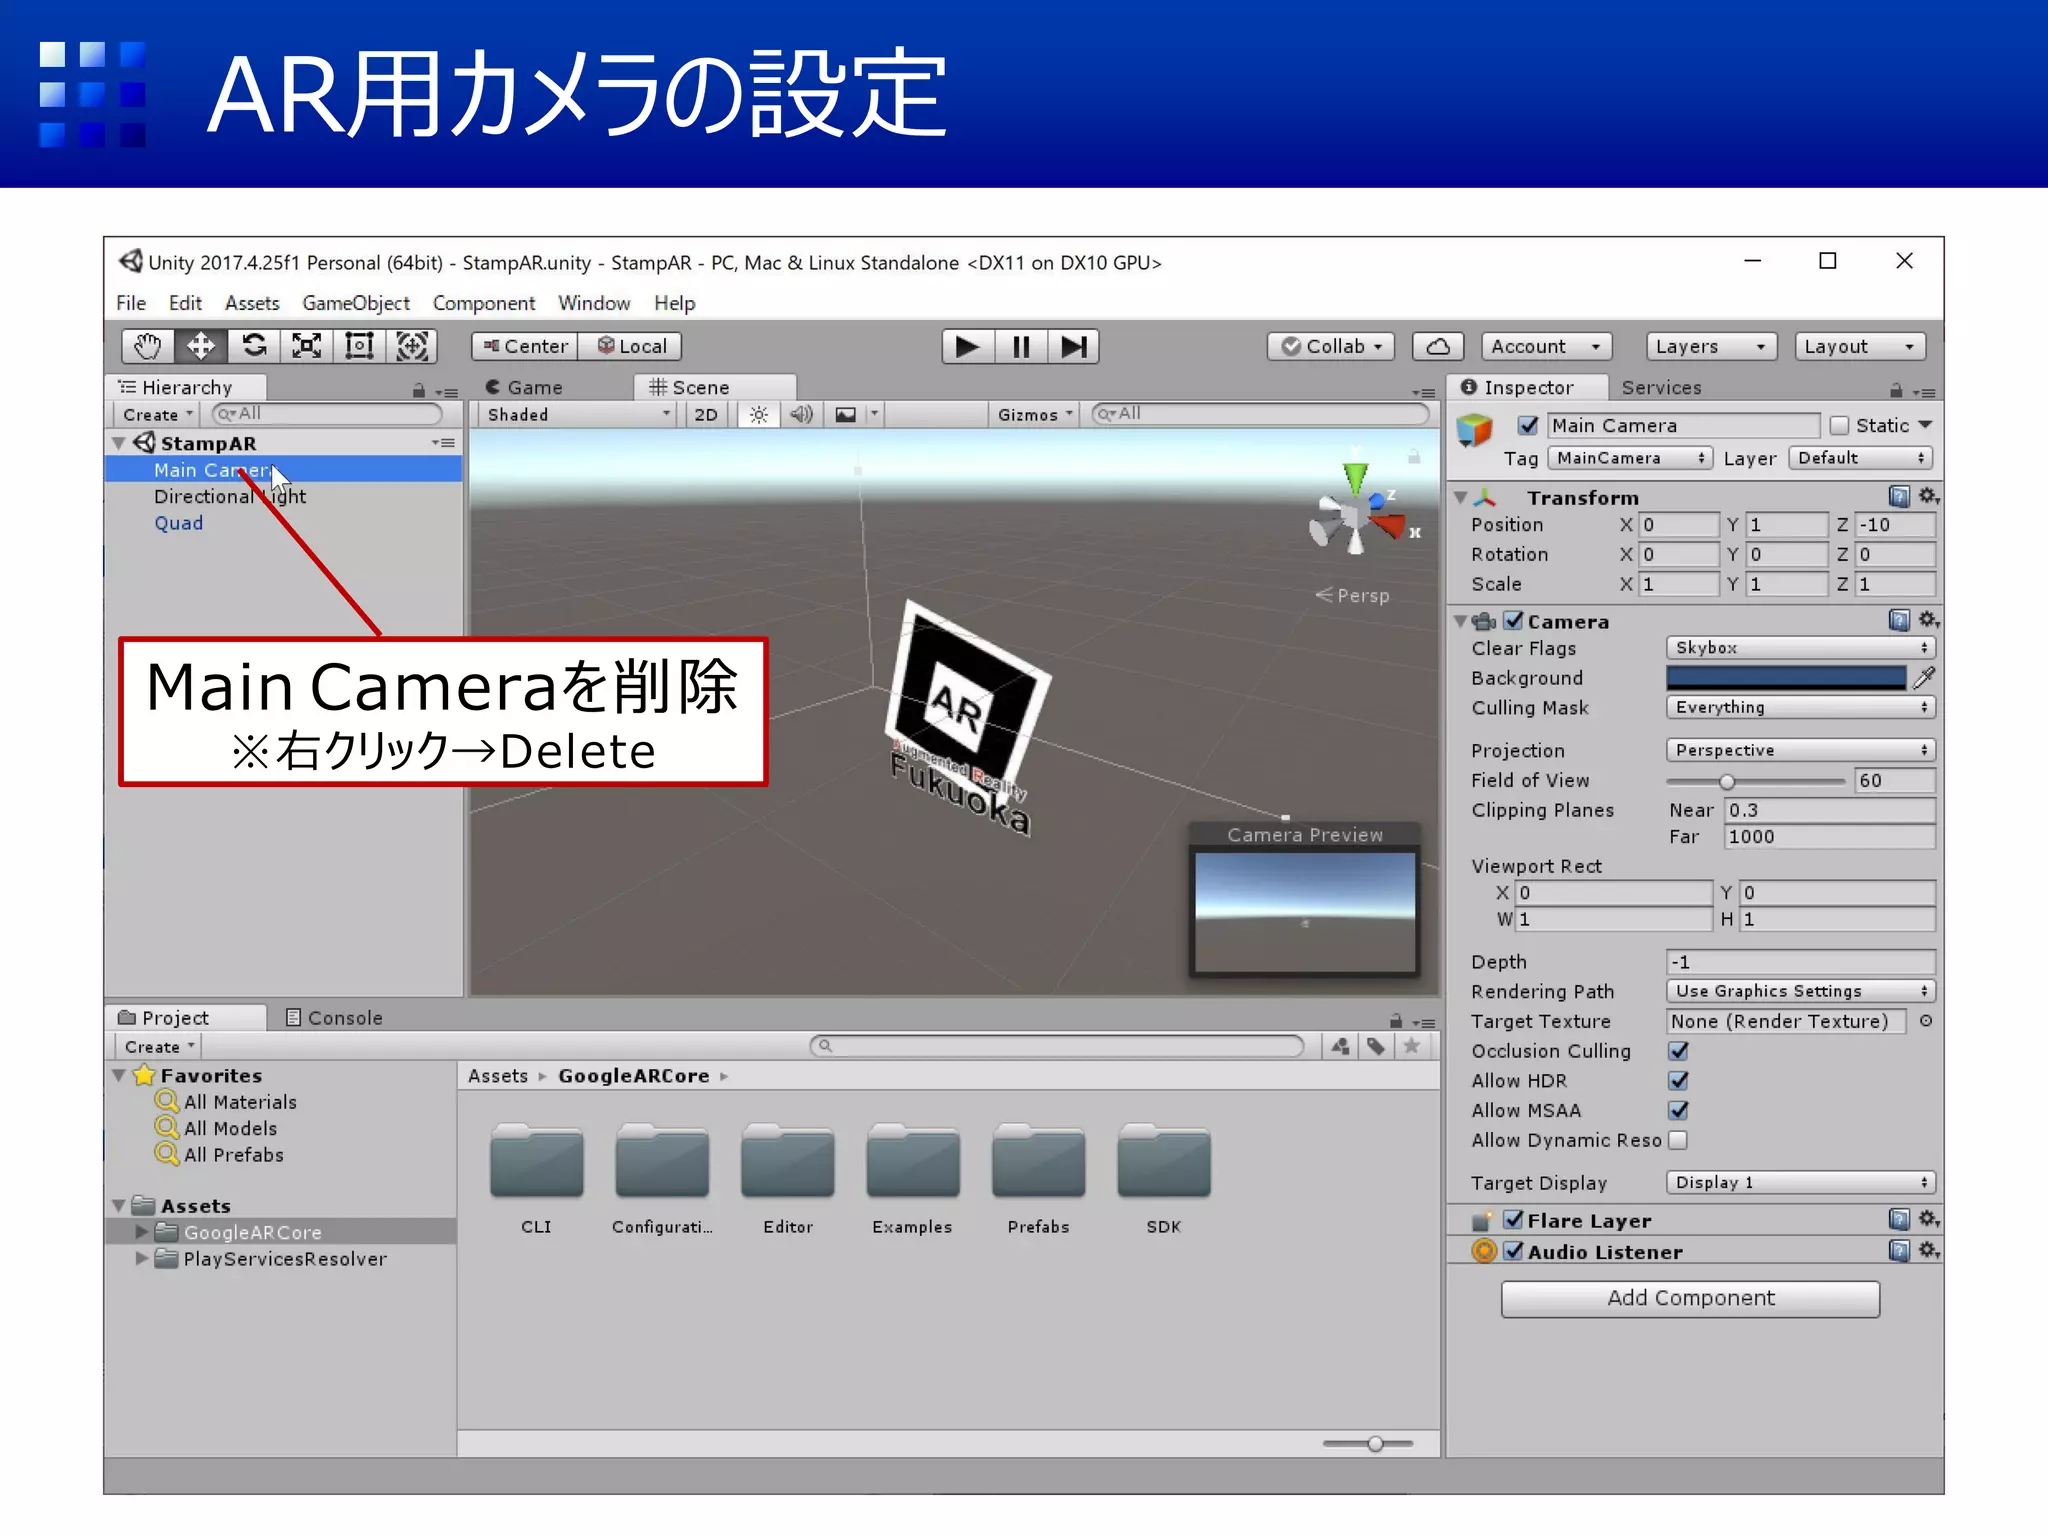
Task: Toggle Center pivot button
Action: click(525, 346)
